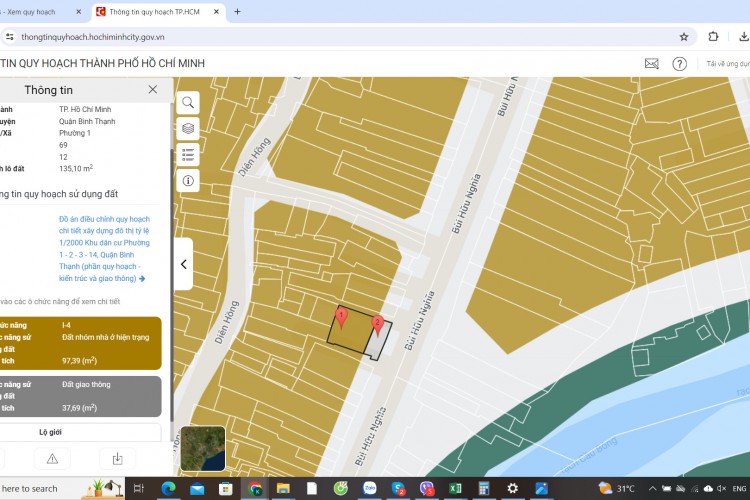Click the envelope contact icon in header
This screenshot has height=500, width=750.
[652, 63]
